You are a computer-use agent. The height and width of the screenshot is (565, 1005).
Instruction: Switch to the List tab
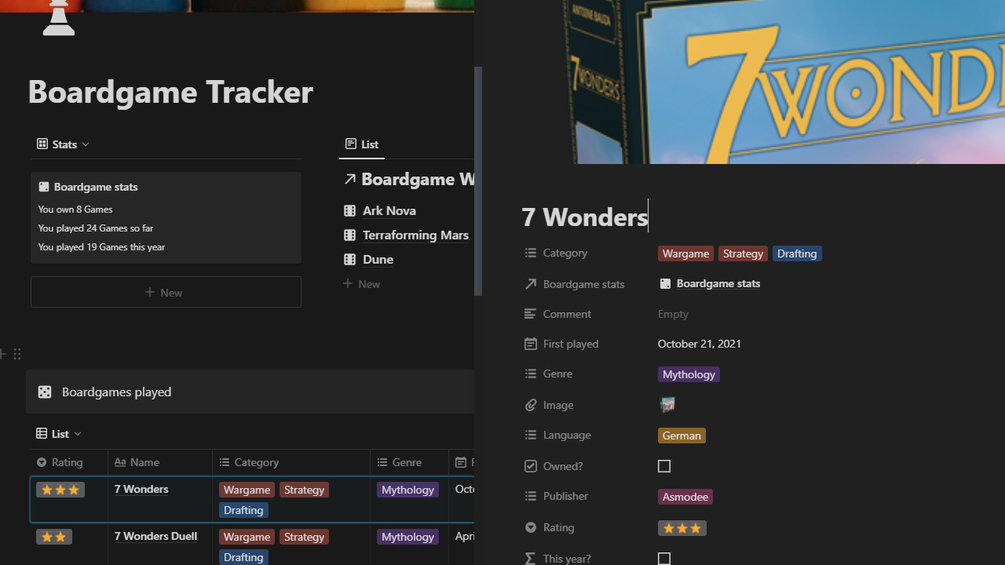click(362, 144)
